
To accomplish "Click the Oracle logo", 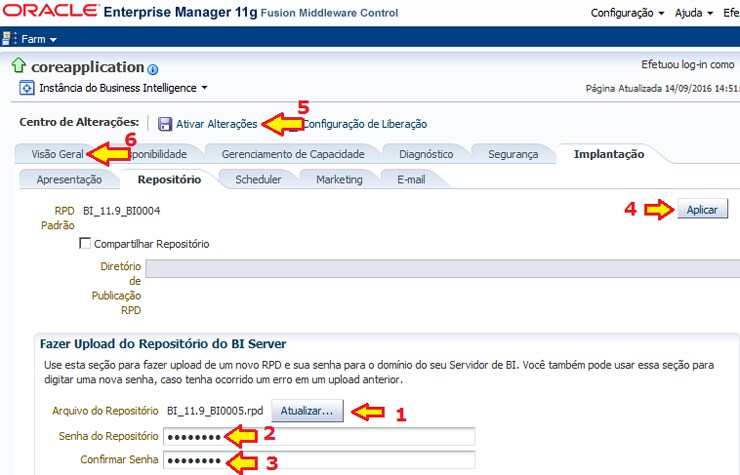I will [x=51, y=10].
